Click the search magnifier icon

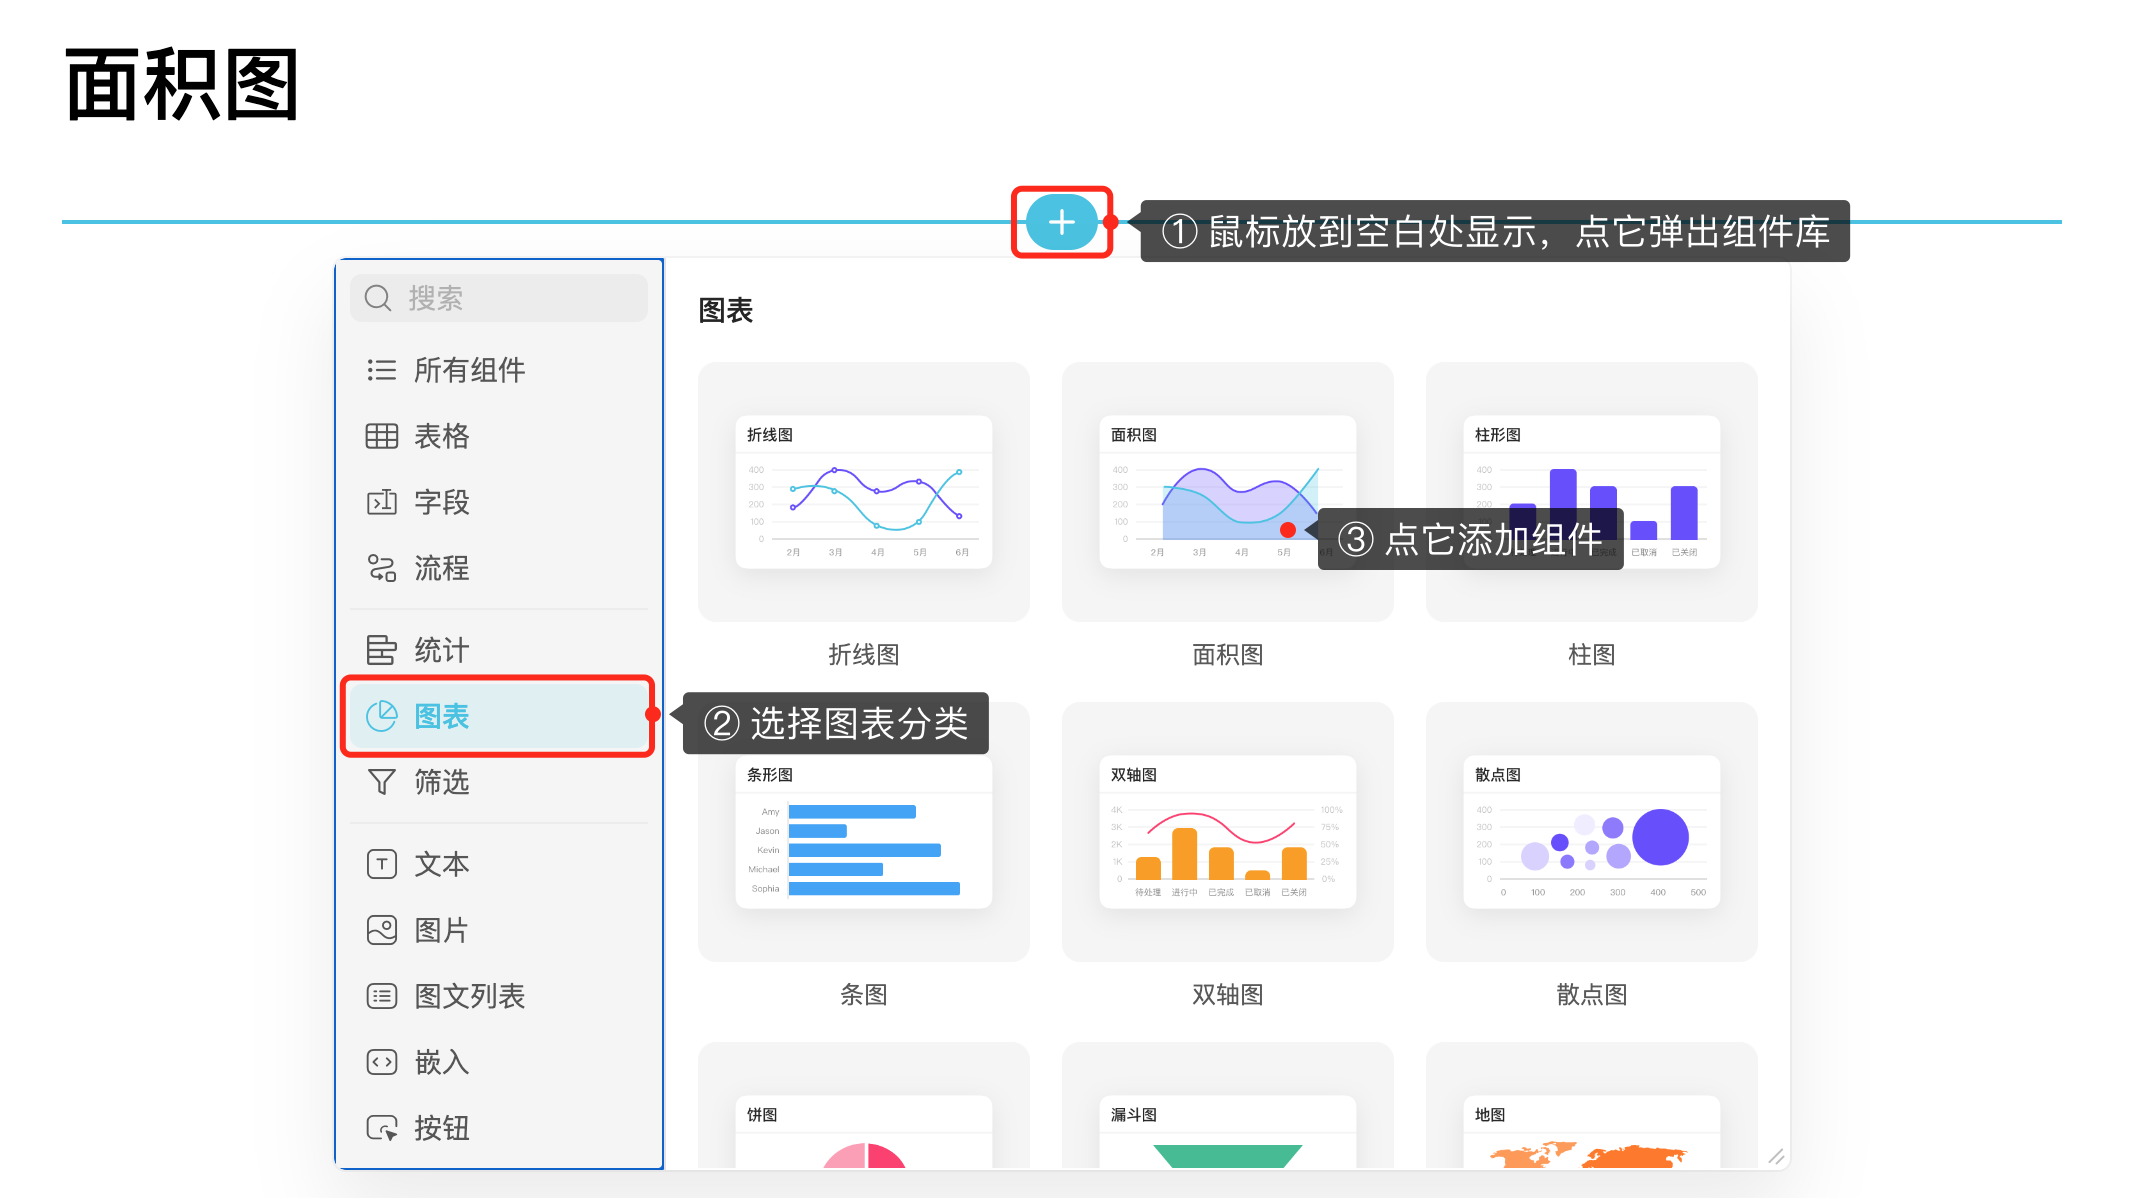point(378,298)
